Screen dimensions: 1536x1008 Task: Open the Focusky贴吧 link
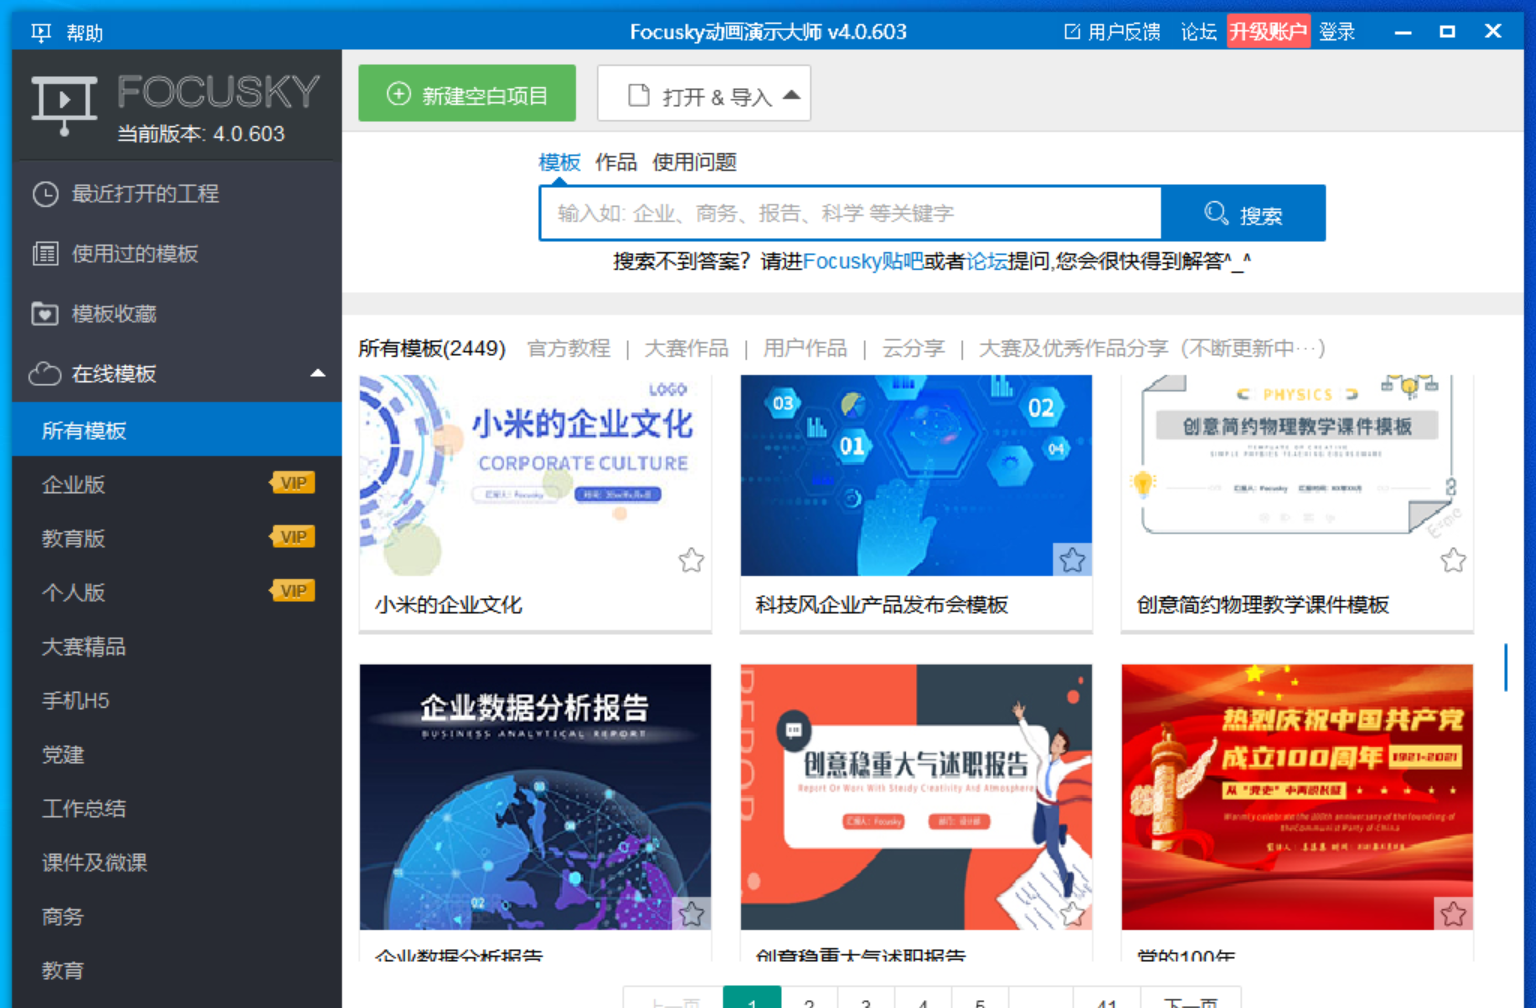pyautogui.click(x=863, y=261)
